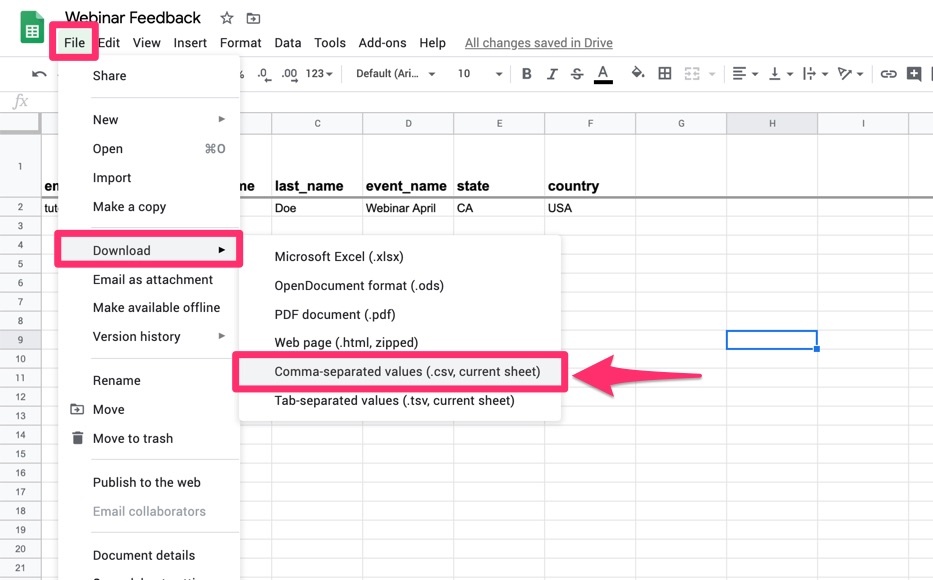
Task: Open the Format menu
Action: (x=240, y=43)
